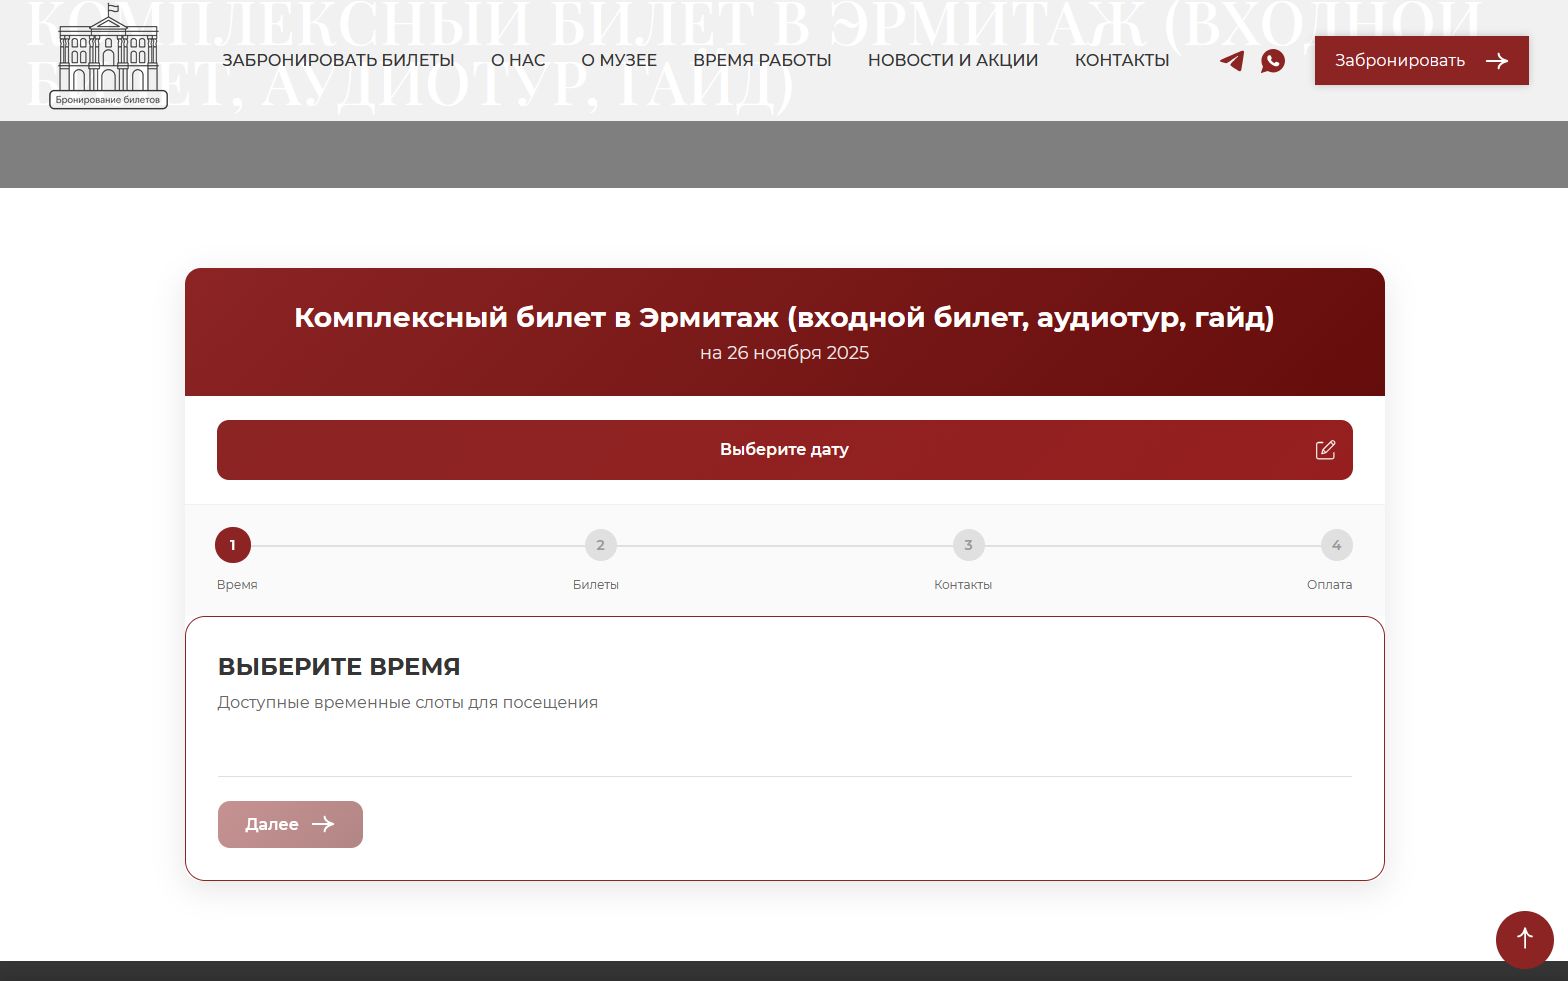
Task: Click the edit pencil icon on date bar
Action: (1325, 450)
